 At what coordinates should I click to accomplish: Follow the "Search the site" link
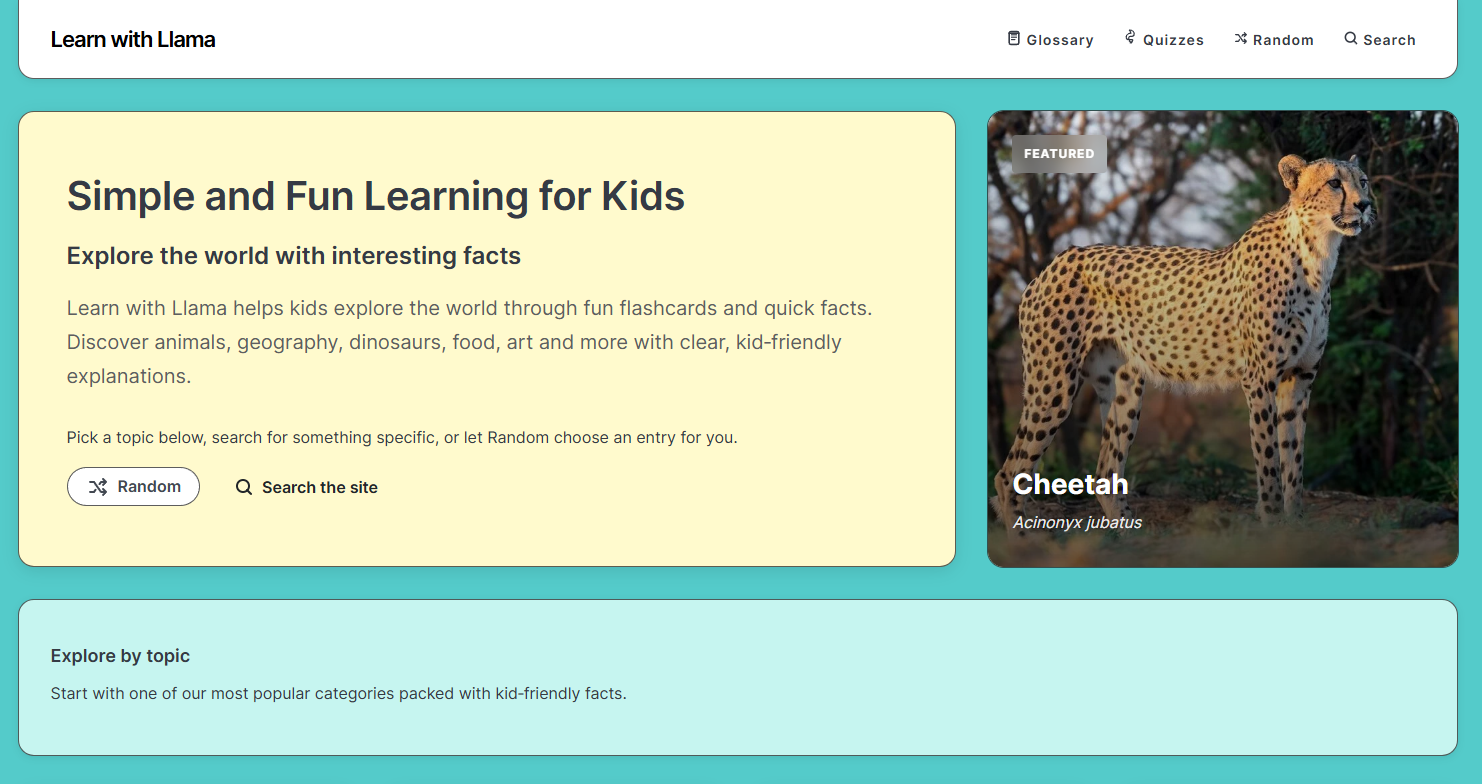[x=319, y=488]
